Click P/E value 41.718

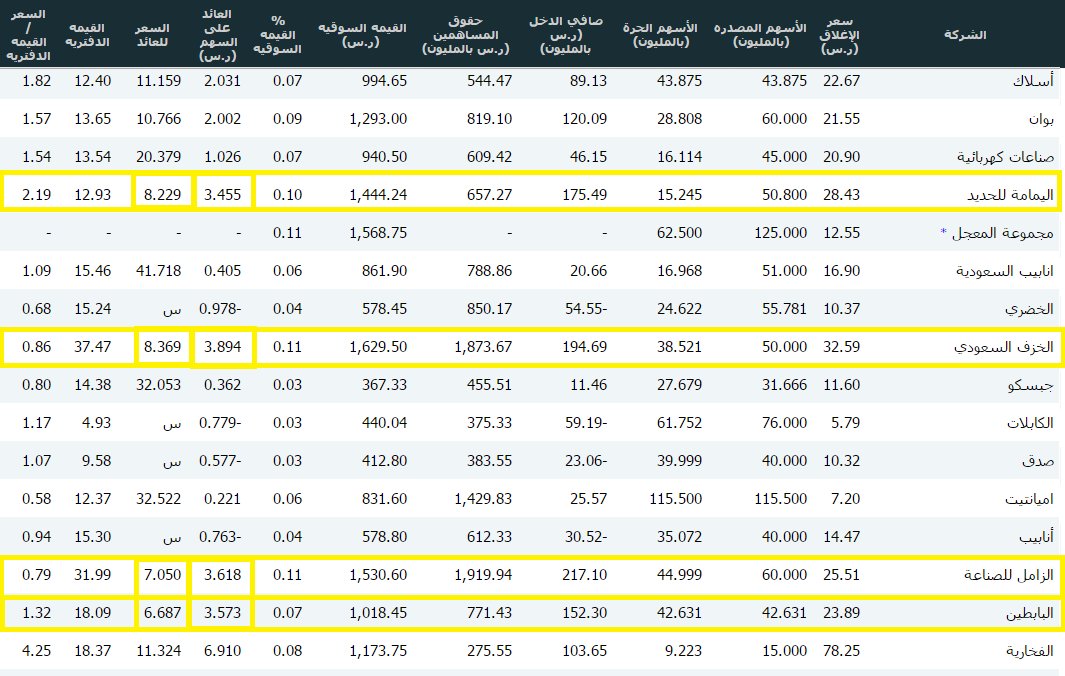tap(159, 271)
